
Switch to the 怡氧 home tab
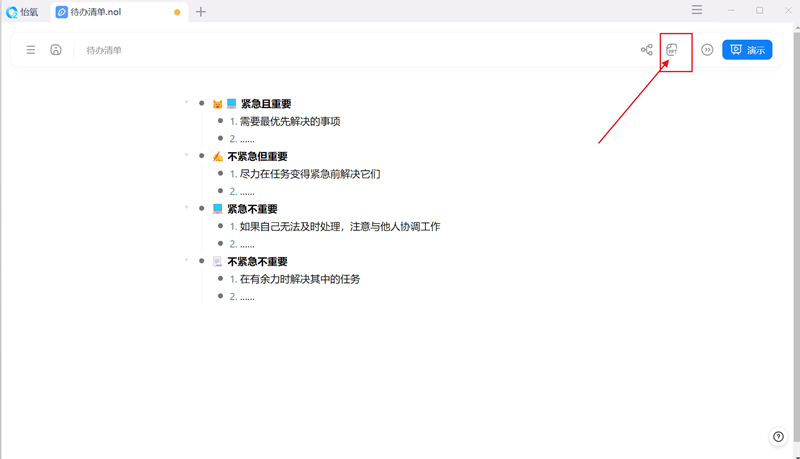22,12
